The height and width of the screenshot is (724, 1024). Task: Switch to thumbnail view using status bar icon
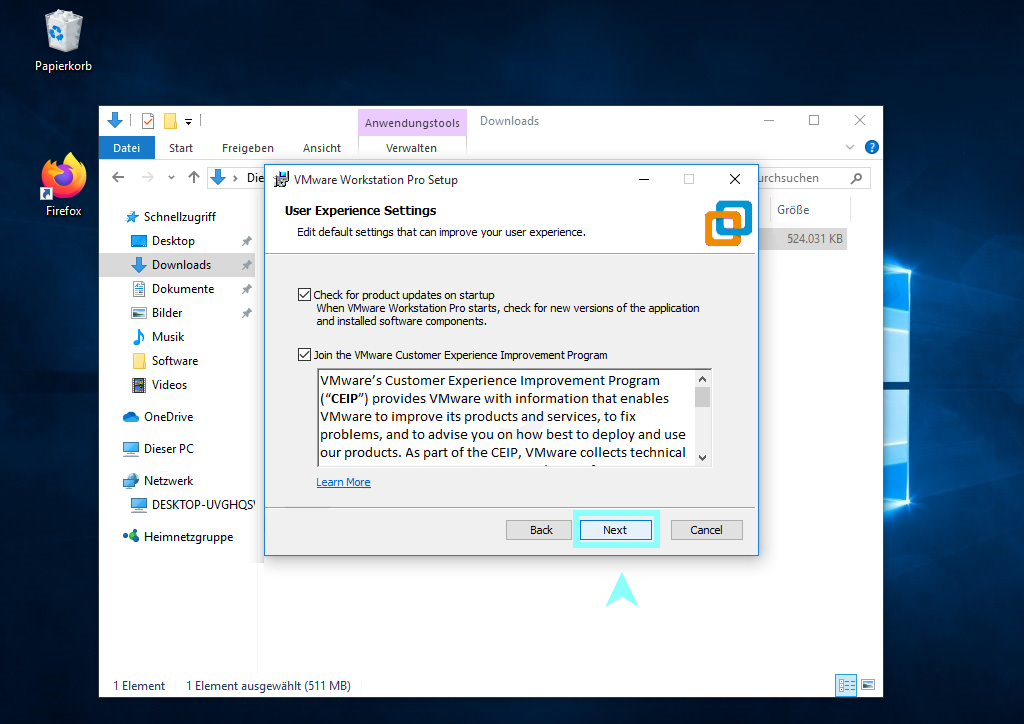point(868,685)
